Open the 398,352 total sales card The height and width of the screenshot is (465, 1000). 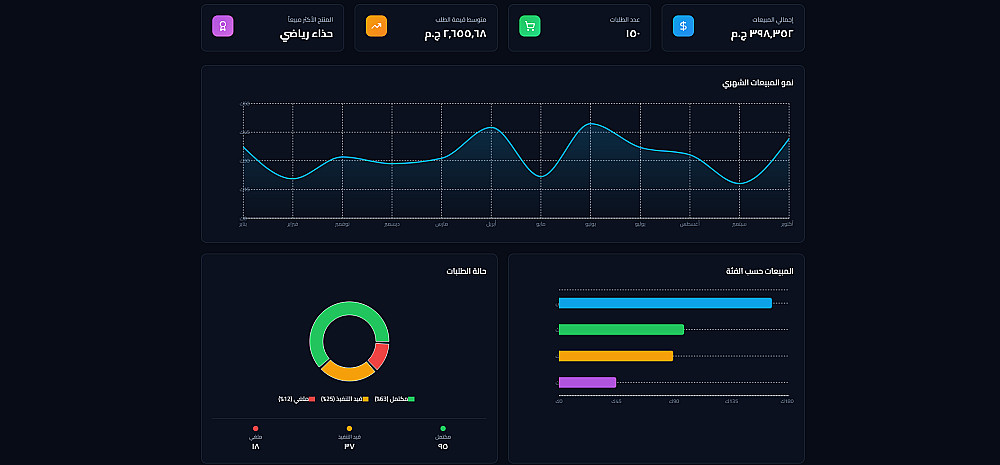tap(733, 28)
